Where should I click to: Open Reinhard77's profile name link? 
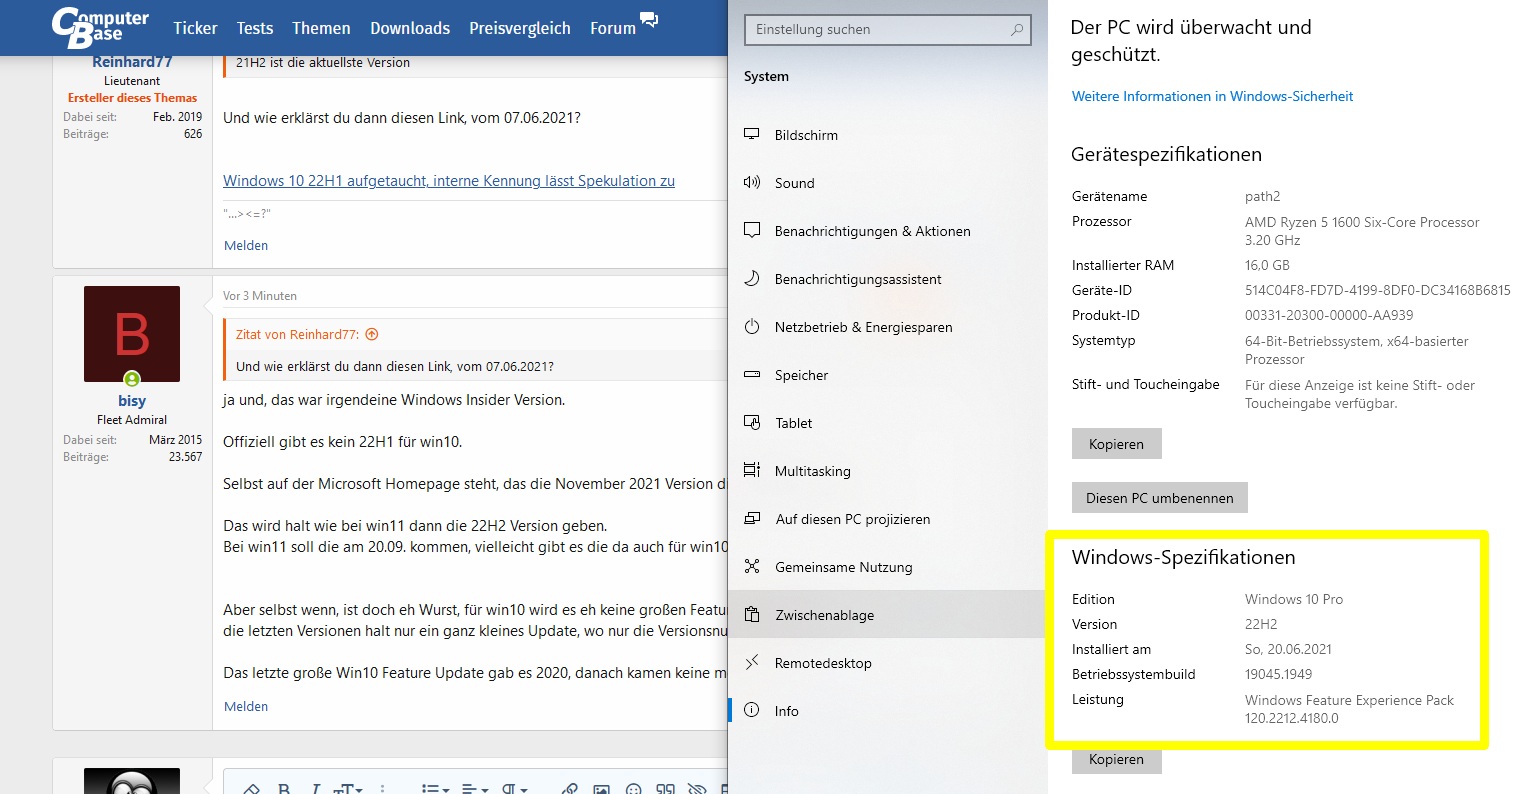132,62
